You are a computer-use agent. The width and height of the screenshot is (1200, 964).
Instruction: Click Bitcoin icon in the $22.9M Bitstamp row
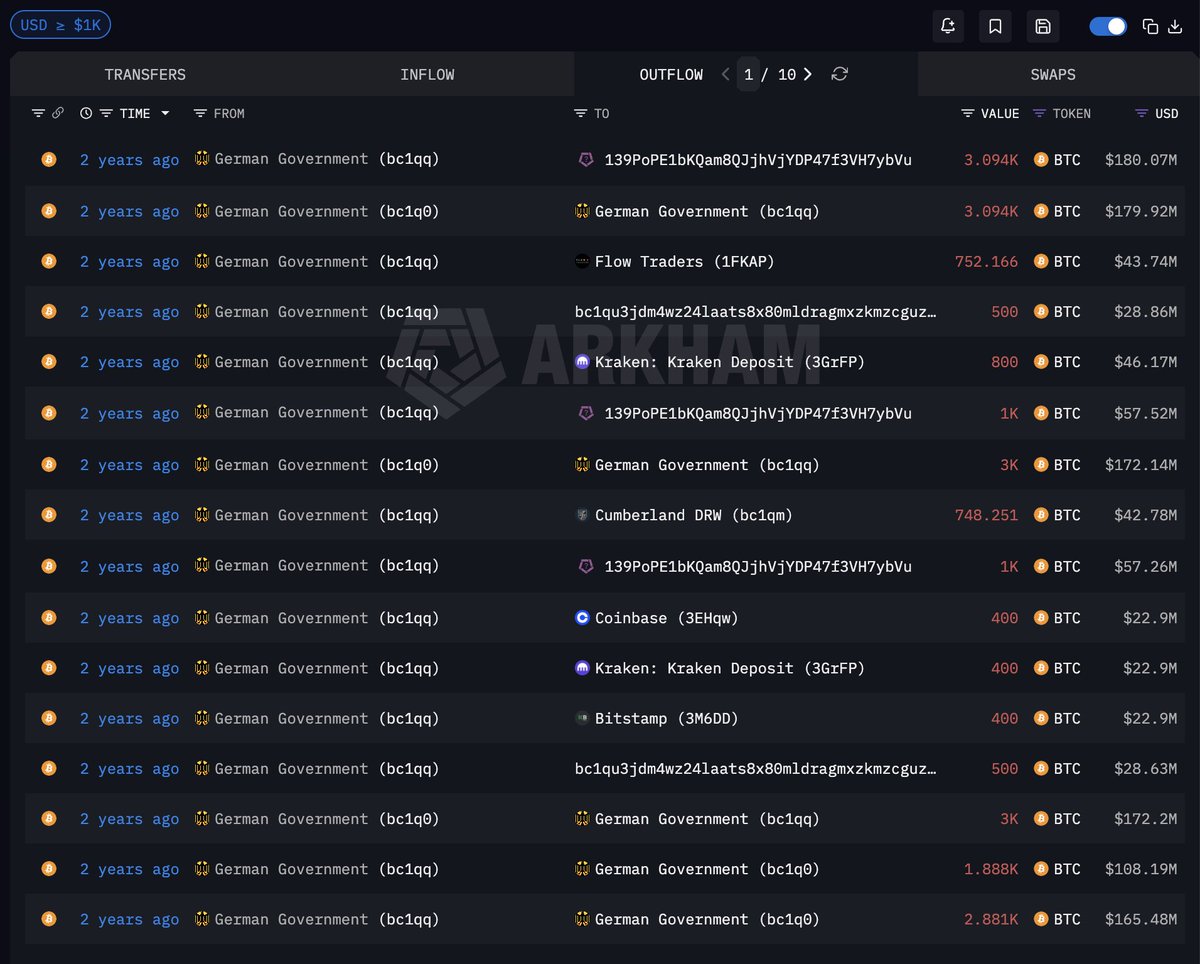[x=48, y=718]
